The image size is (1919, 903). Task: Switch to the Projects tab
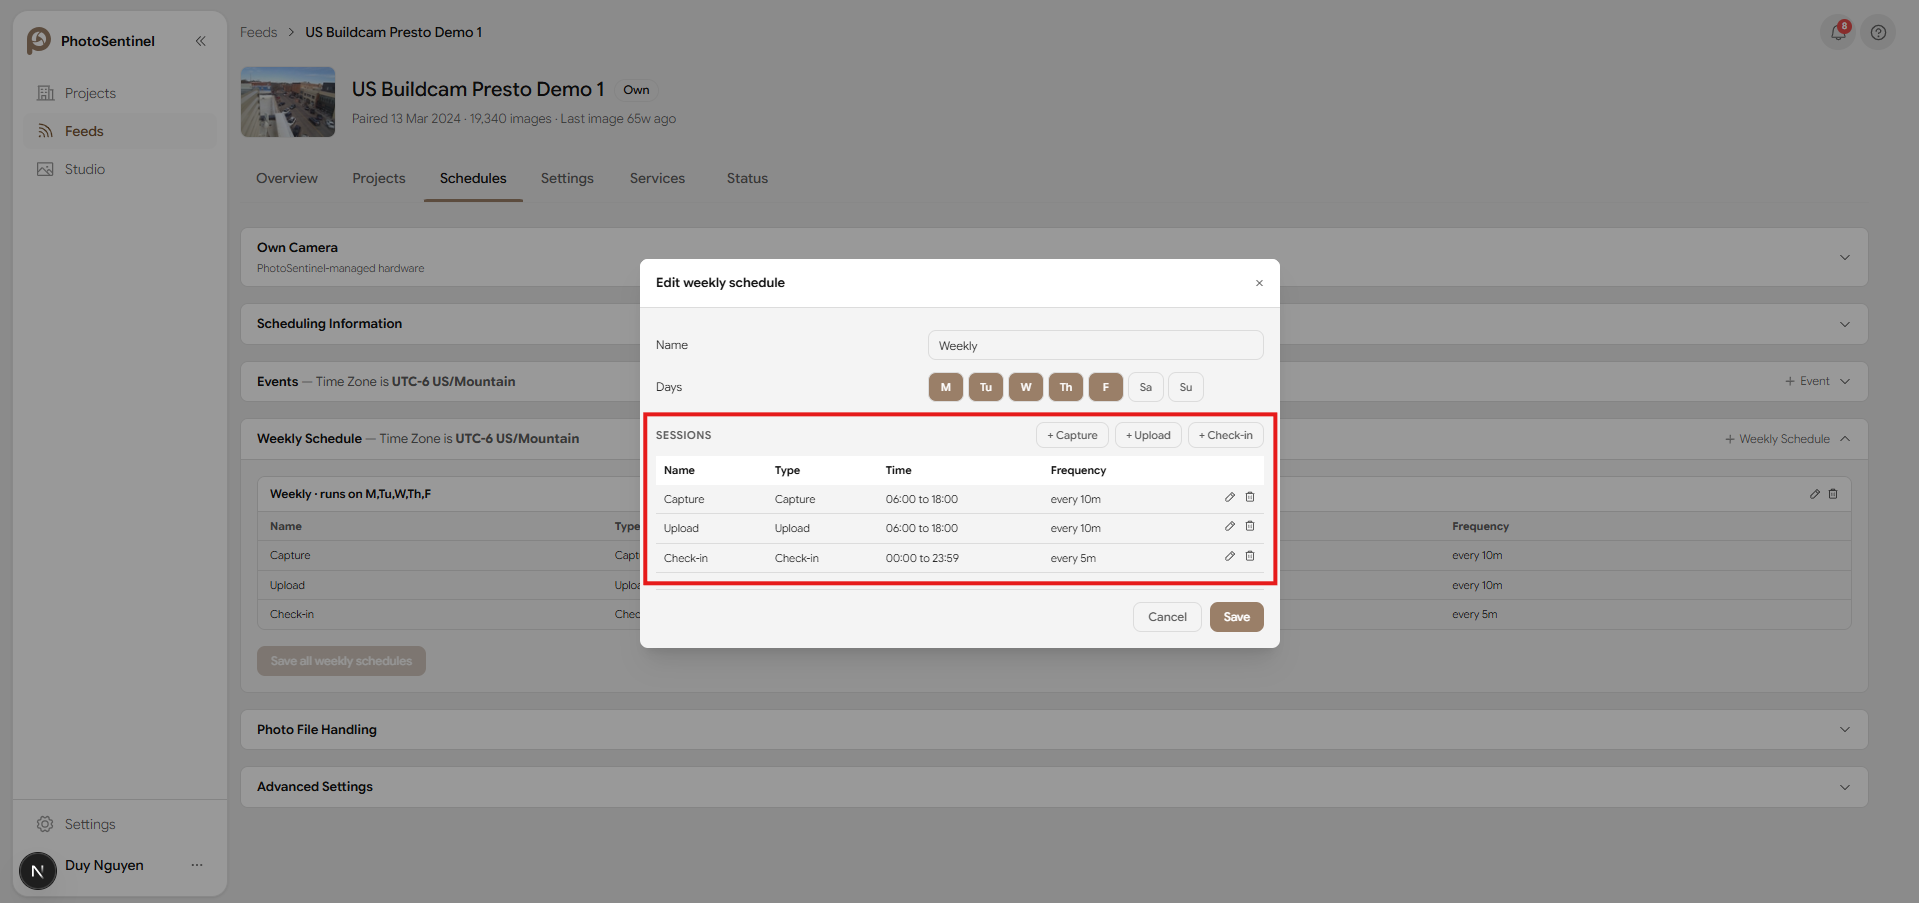pos(379,178)
